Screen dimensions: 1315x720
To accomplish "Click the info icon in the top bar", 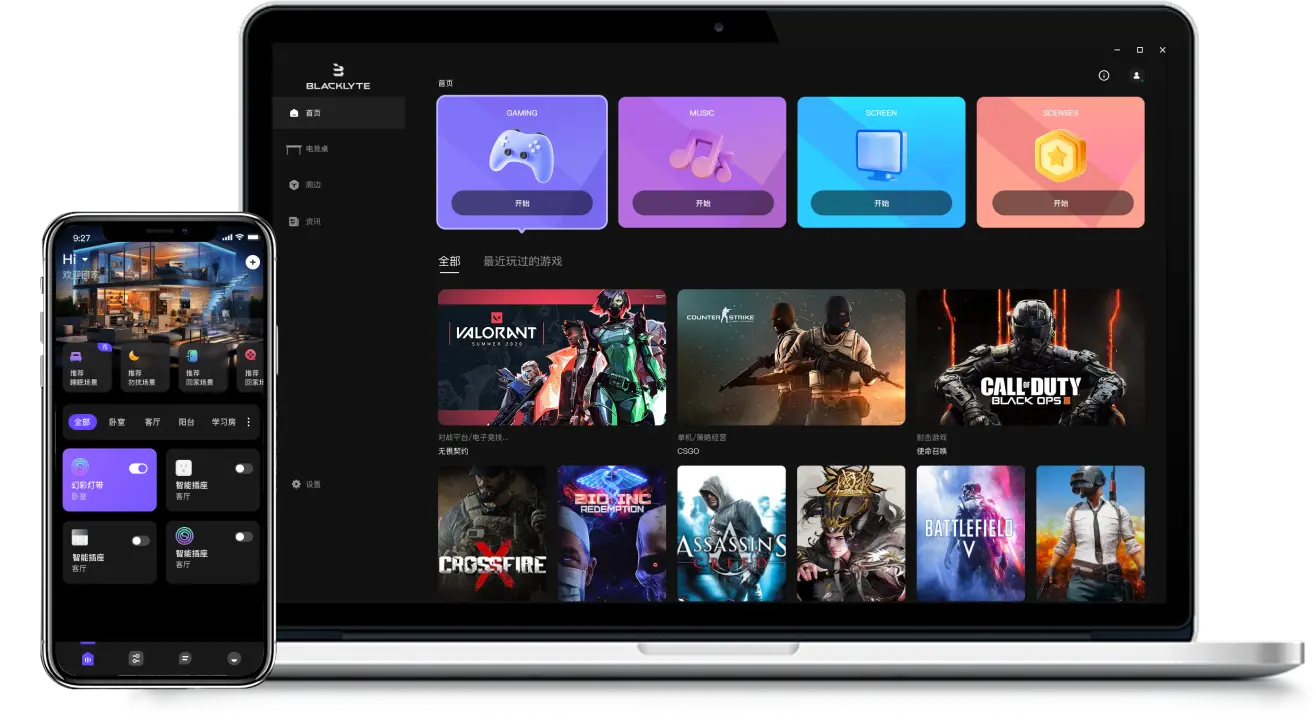I will click(x=1104, y=76).
